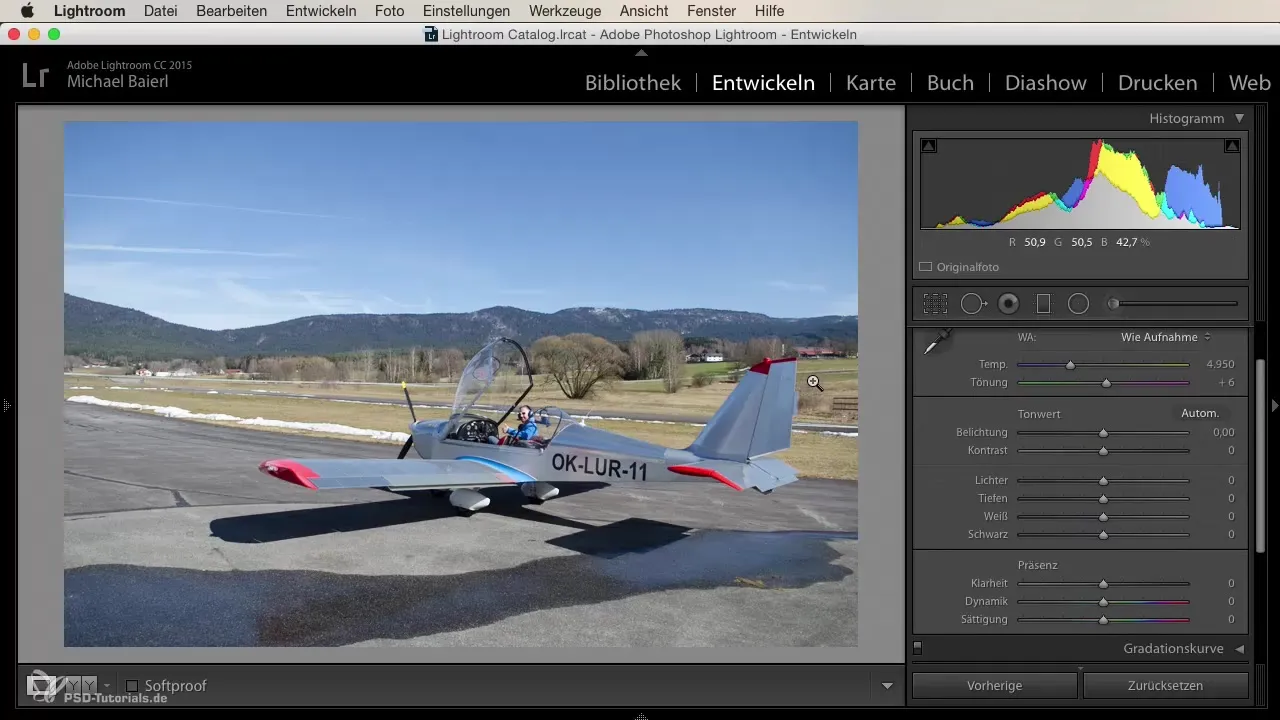This screenshot has height=720, width=1280.
Task: Click the Weiß slider handle
Action: (x=1103, y=517)
